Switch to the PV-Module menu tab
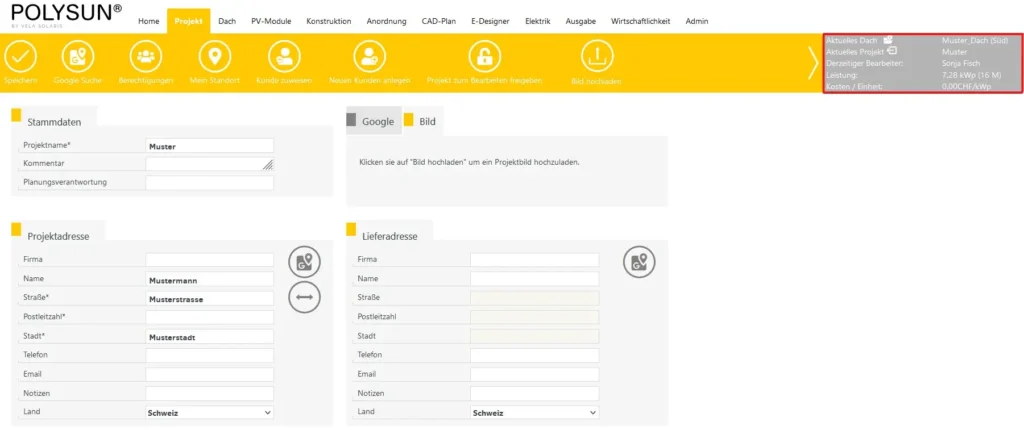The width and height of the screenshot is (1024, 430). [271, 21]
